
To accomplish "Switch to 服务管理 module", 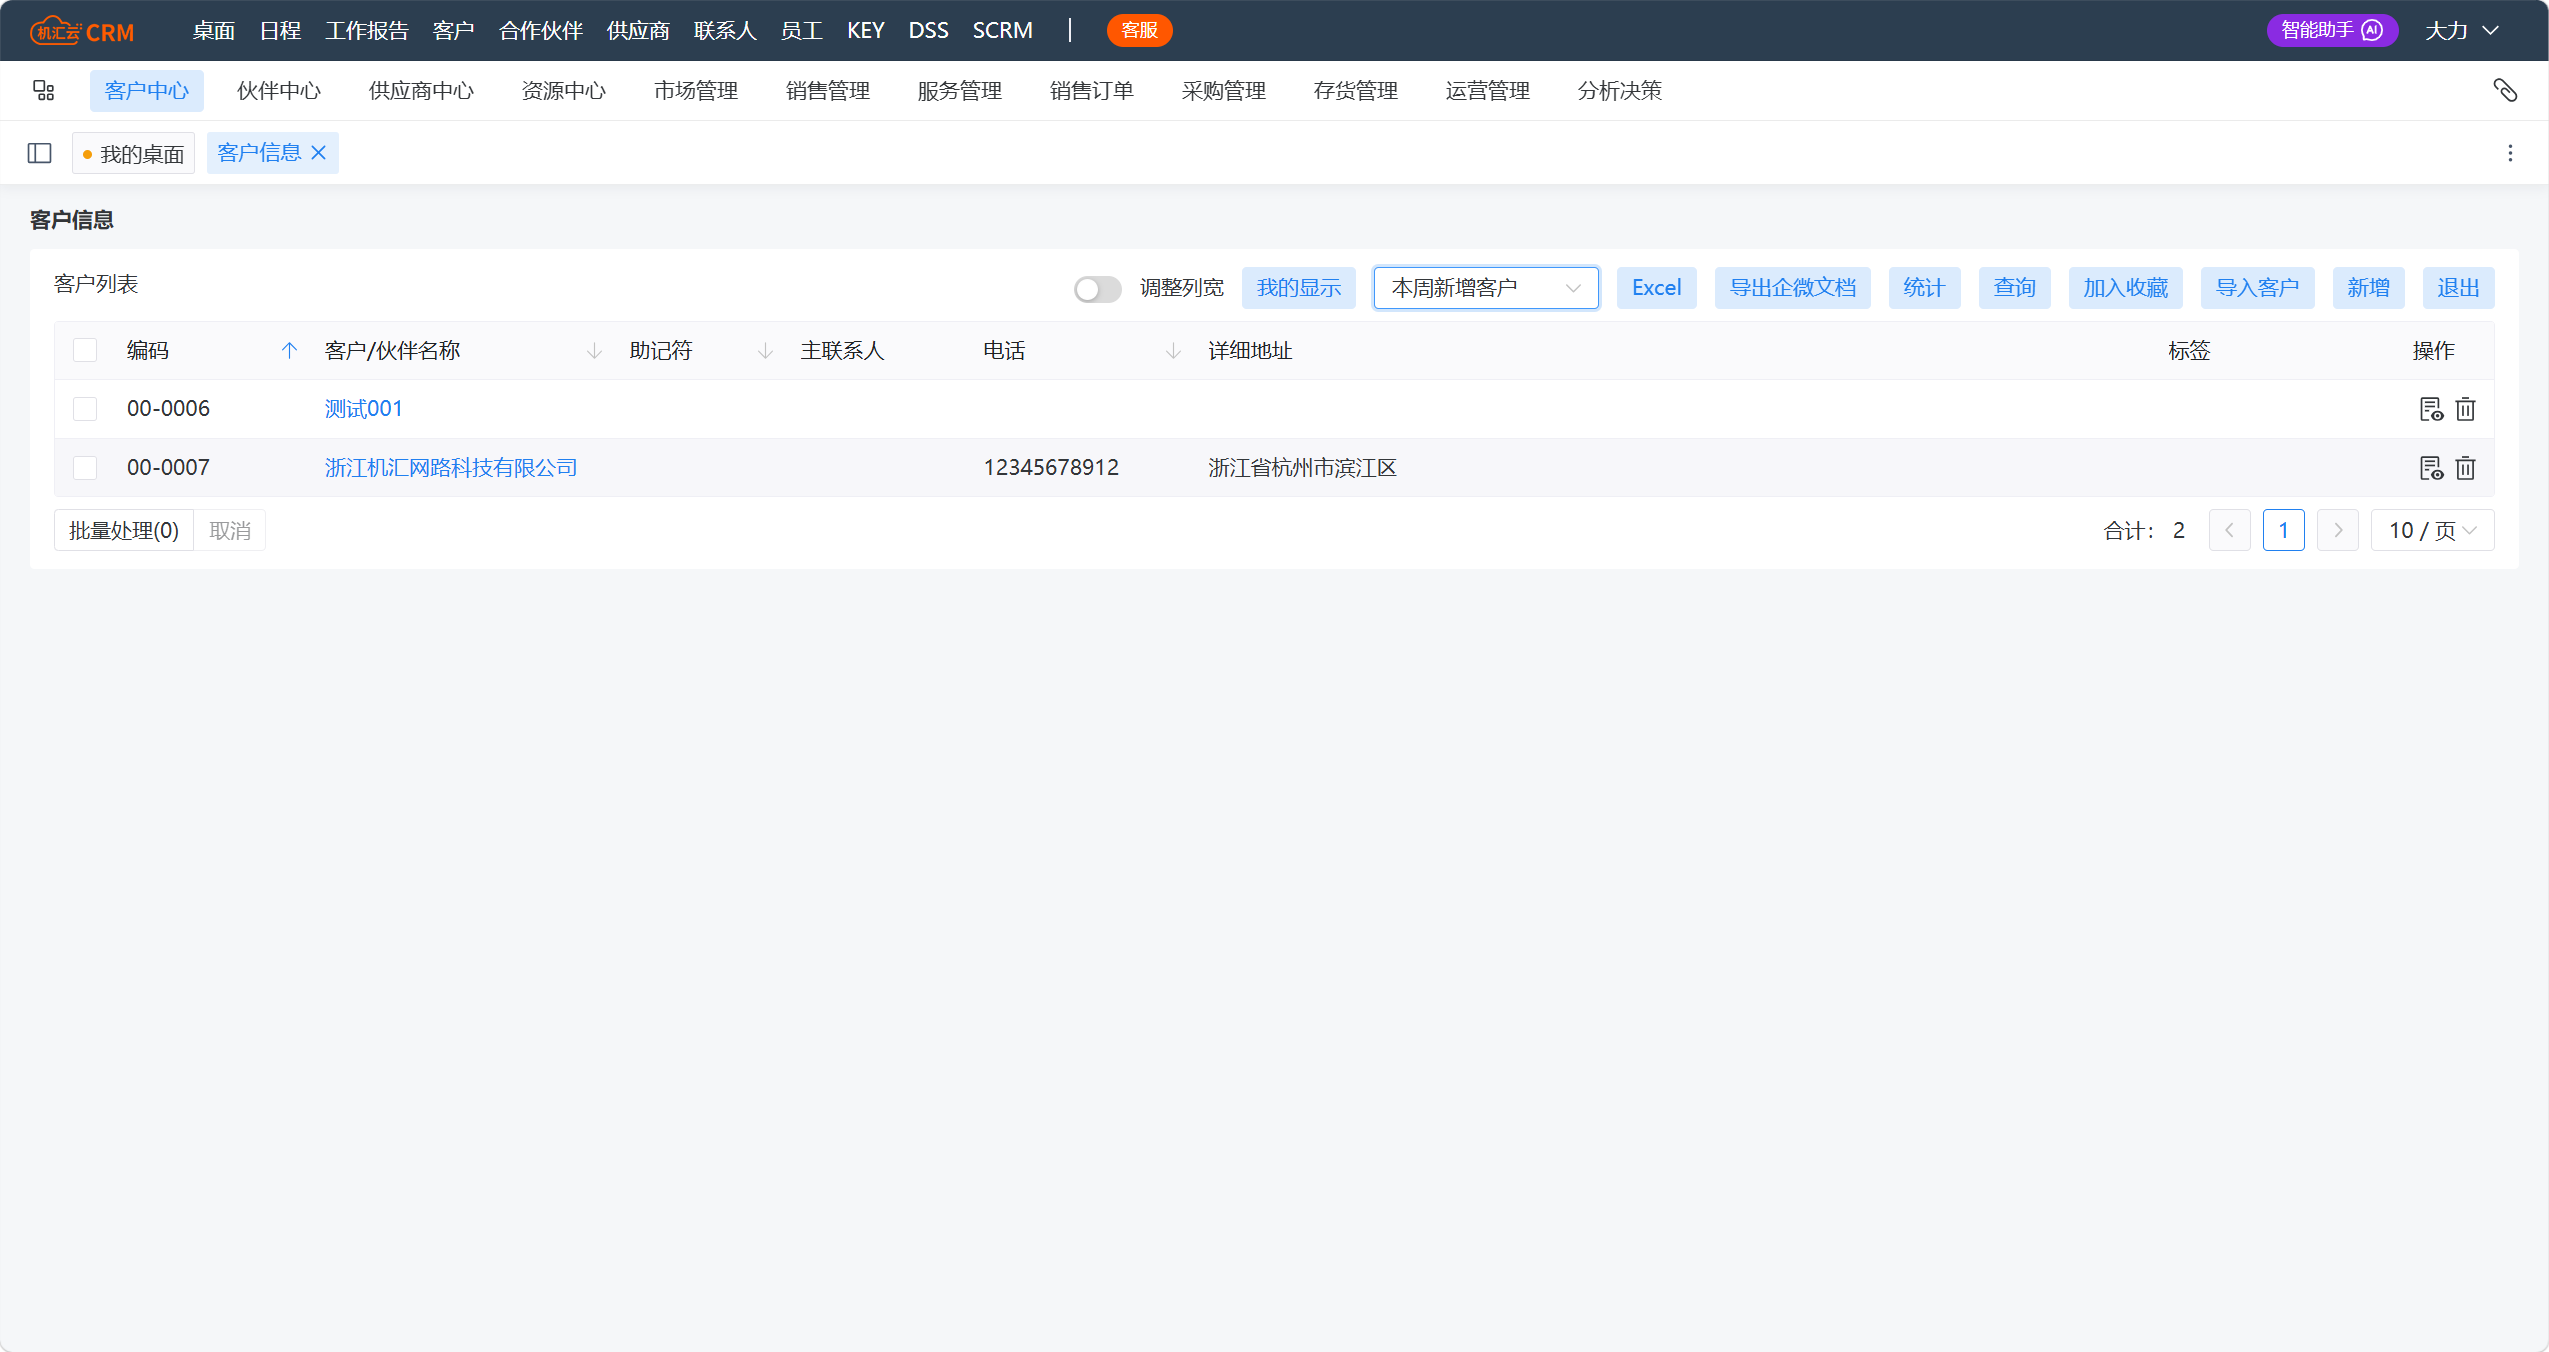I will 960,91.
